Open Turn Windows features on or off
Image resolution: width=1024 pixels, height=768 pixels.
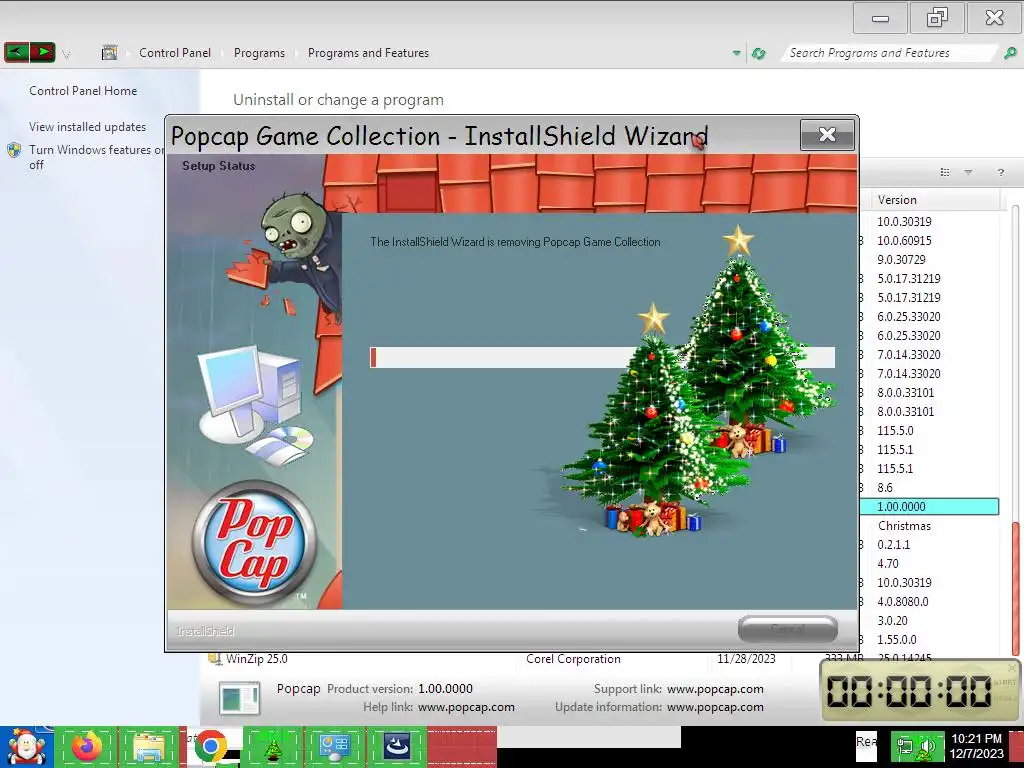95,157
